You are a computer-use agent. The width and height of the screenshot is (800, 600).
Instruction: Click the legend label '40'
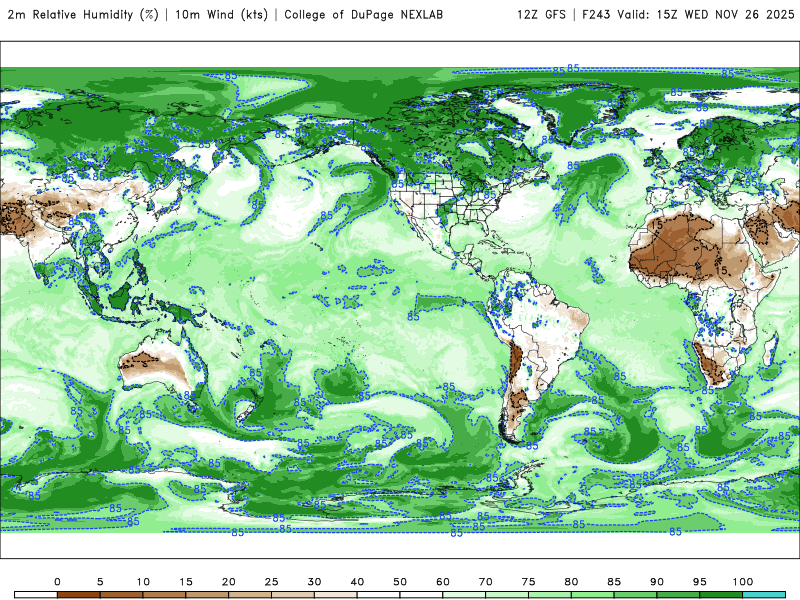coord(357,582)
